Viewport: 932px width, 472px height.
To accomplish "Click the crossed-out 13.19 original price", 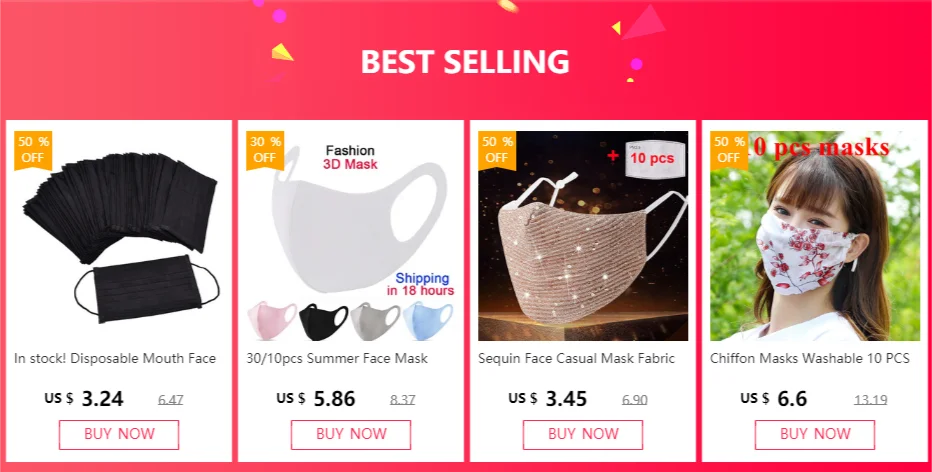I will 870,399.
